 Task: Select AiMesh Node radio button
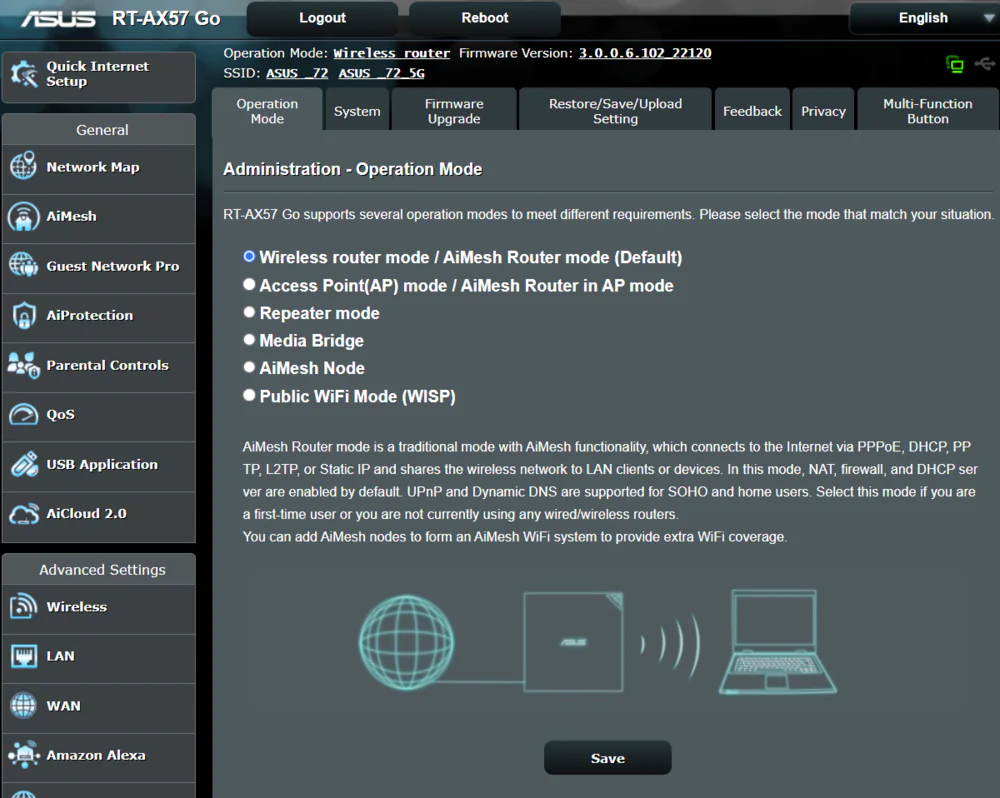[249, 367]
